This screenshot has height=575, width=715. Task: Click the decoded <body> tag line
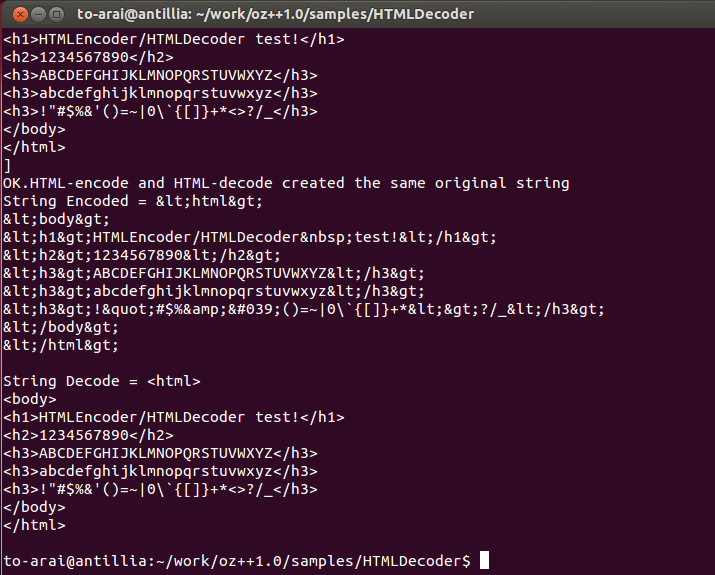[x=30, y=399]
